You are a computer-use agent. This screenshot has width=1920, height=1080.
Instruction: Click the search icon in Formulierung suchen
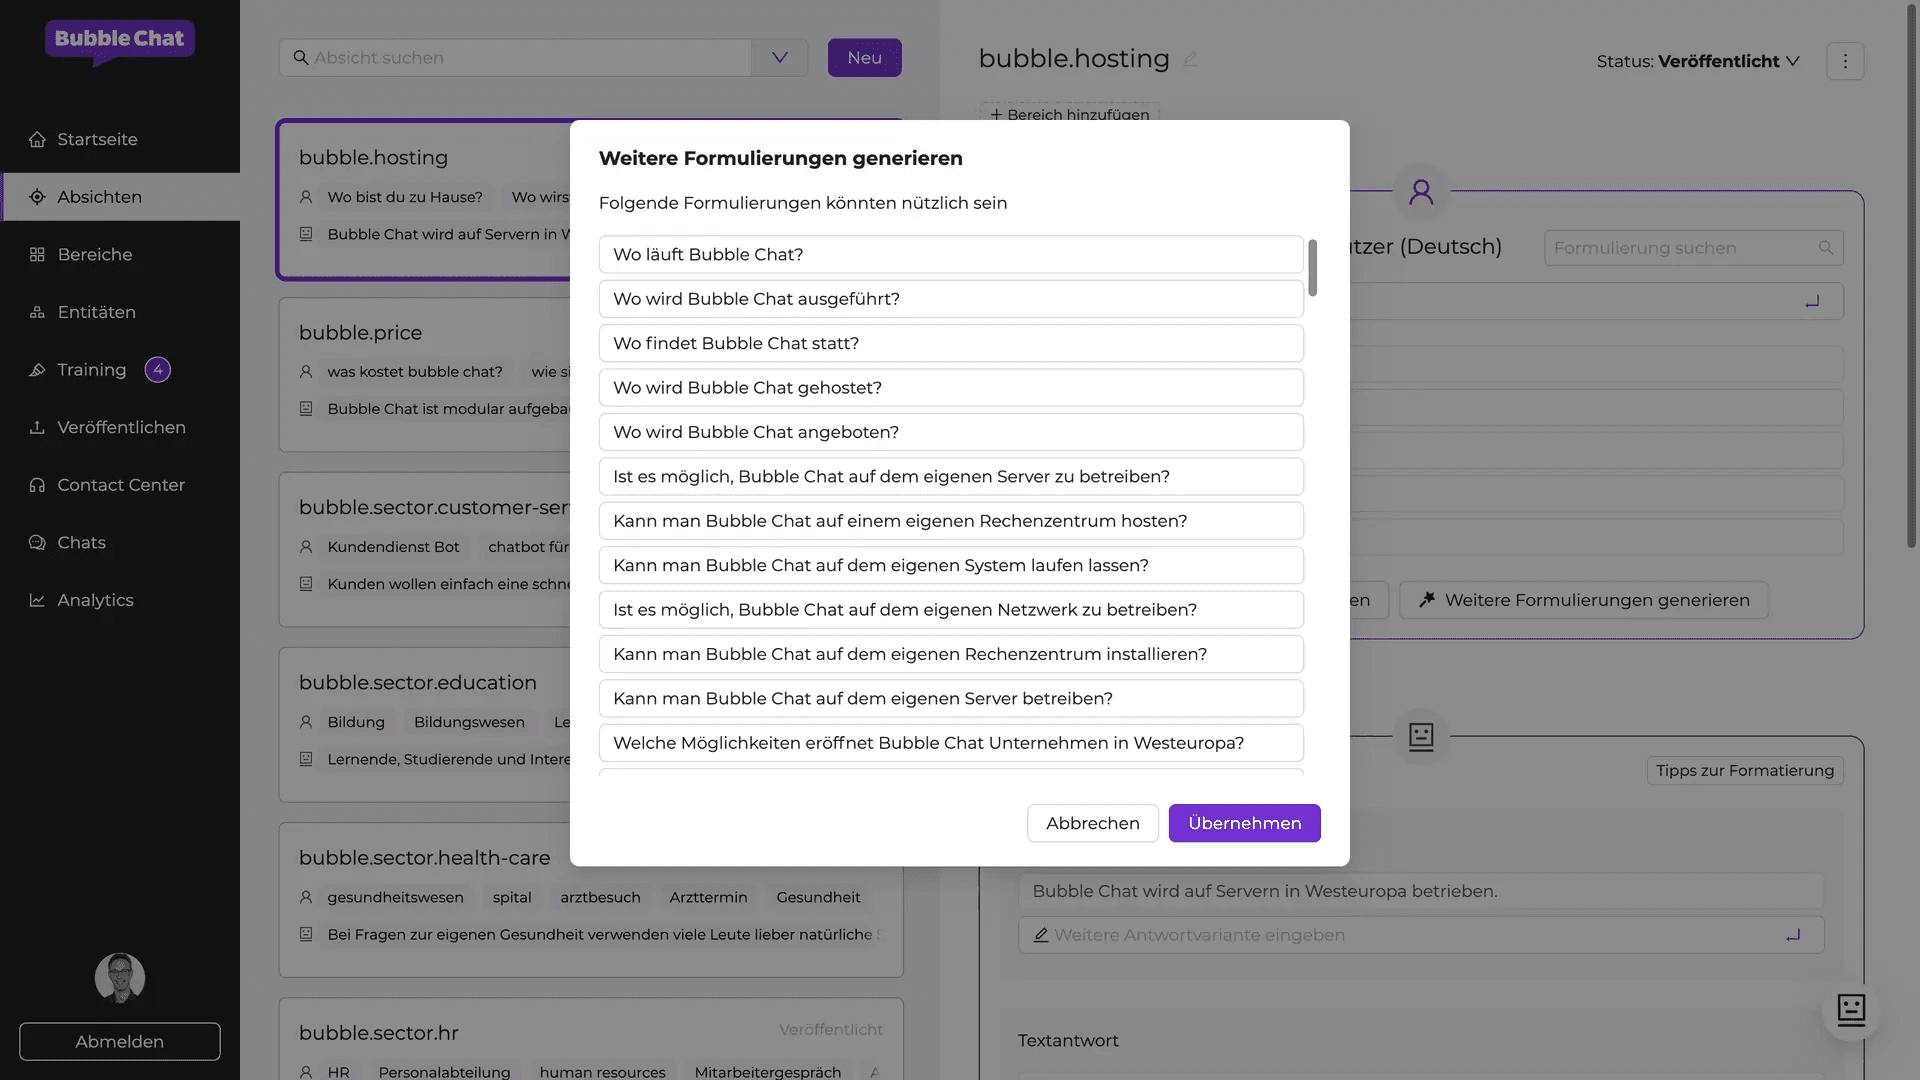[1826, 248]
